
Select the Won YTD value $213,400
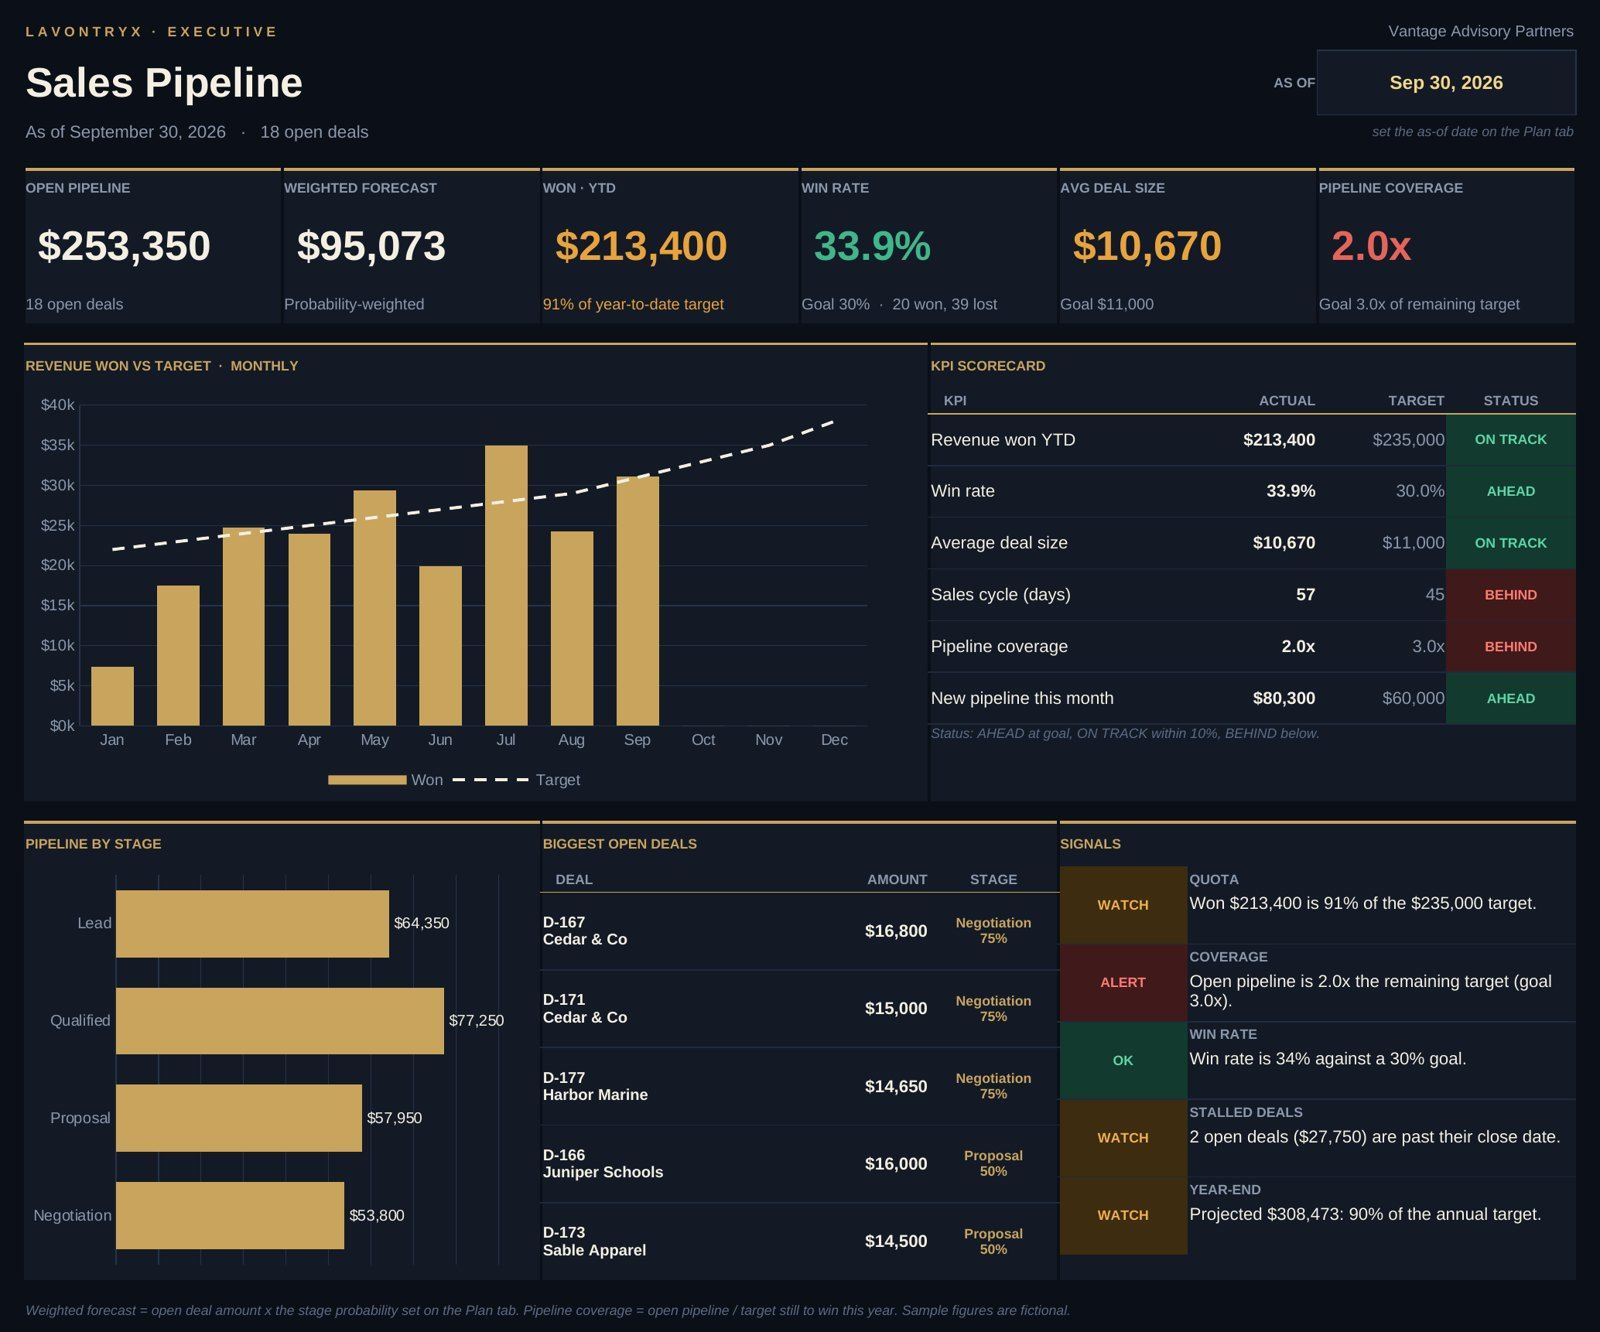coord(641,246)
